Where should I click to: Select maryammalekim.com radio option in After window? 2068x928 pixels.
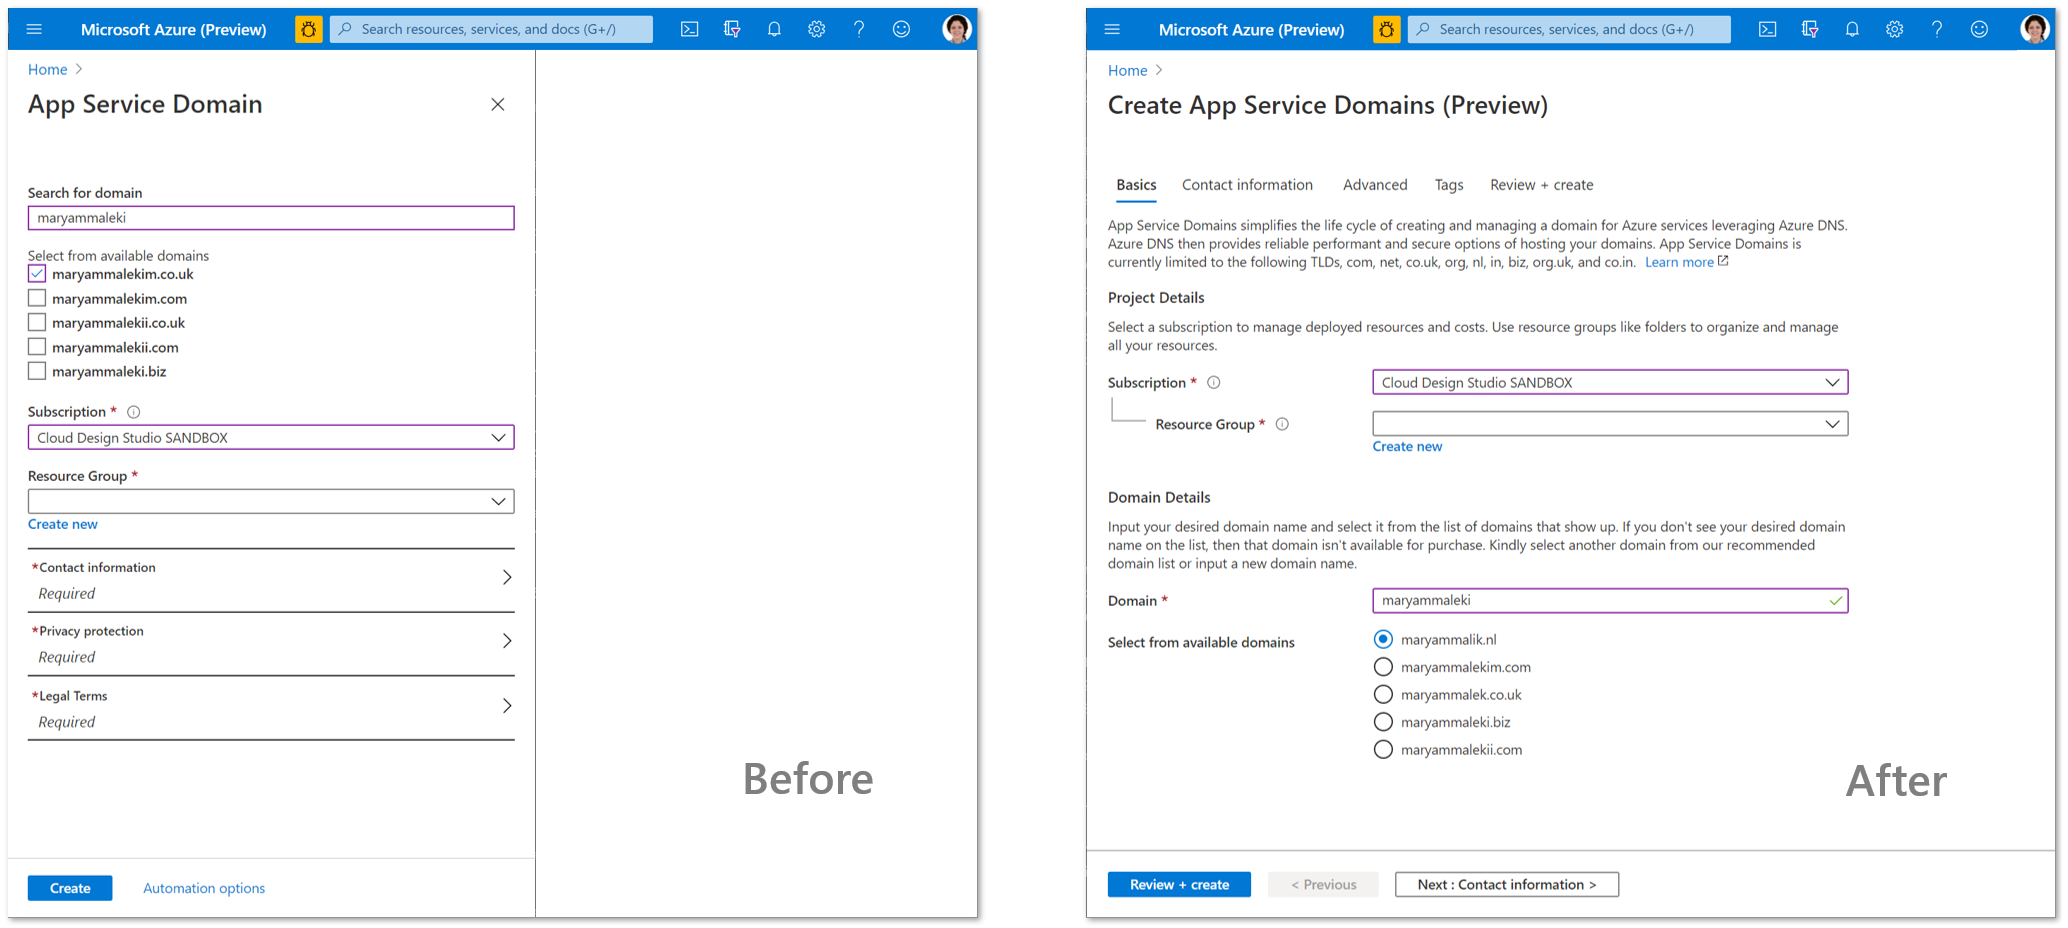pyautogui.click(x=1383, y=667)
